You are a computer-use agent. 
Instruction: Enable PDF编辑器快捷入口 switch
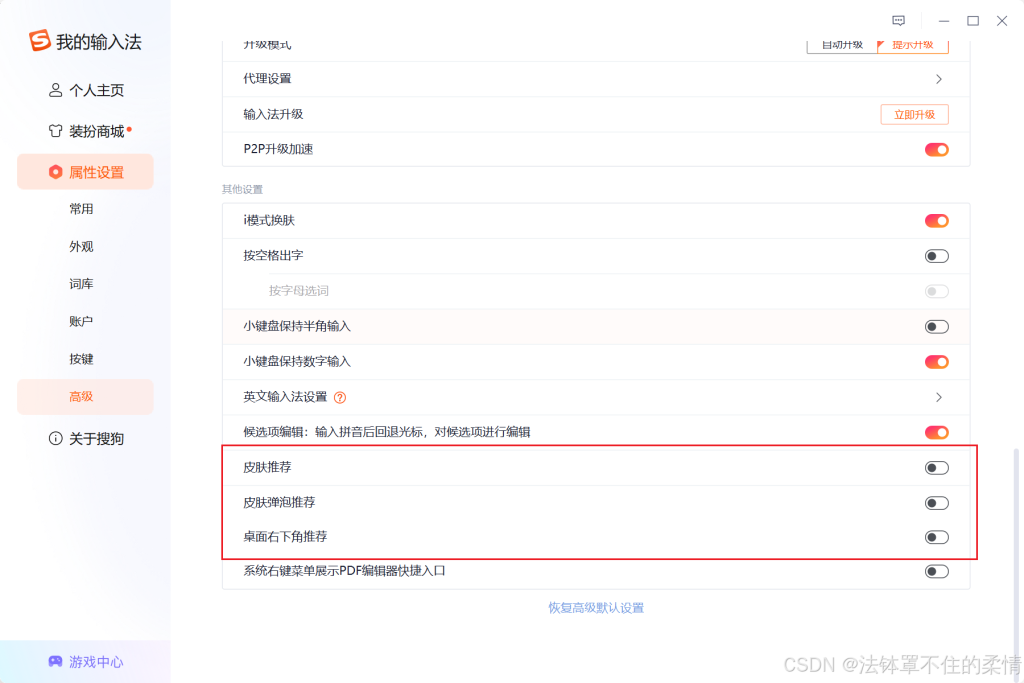[x=936, y=571]
